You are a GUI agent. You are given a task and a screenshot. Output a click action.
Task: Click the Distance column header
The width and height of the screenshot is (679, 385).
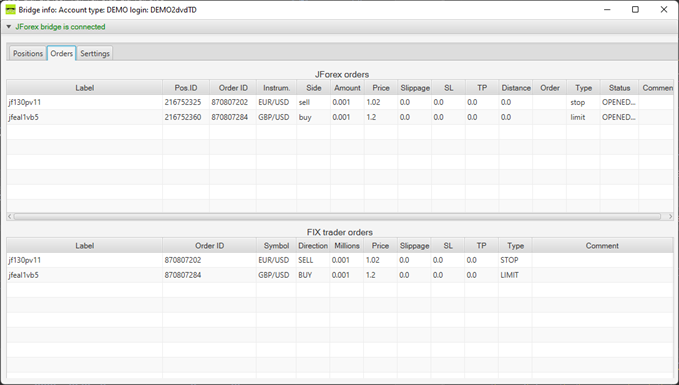[x=516, y=88]
